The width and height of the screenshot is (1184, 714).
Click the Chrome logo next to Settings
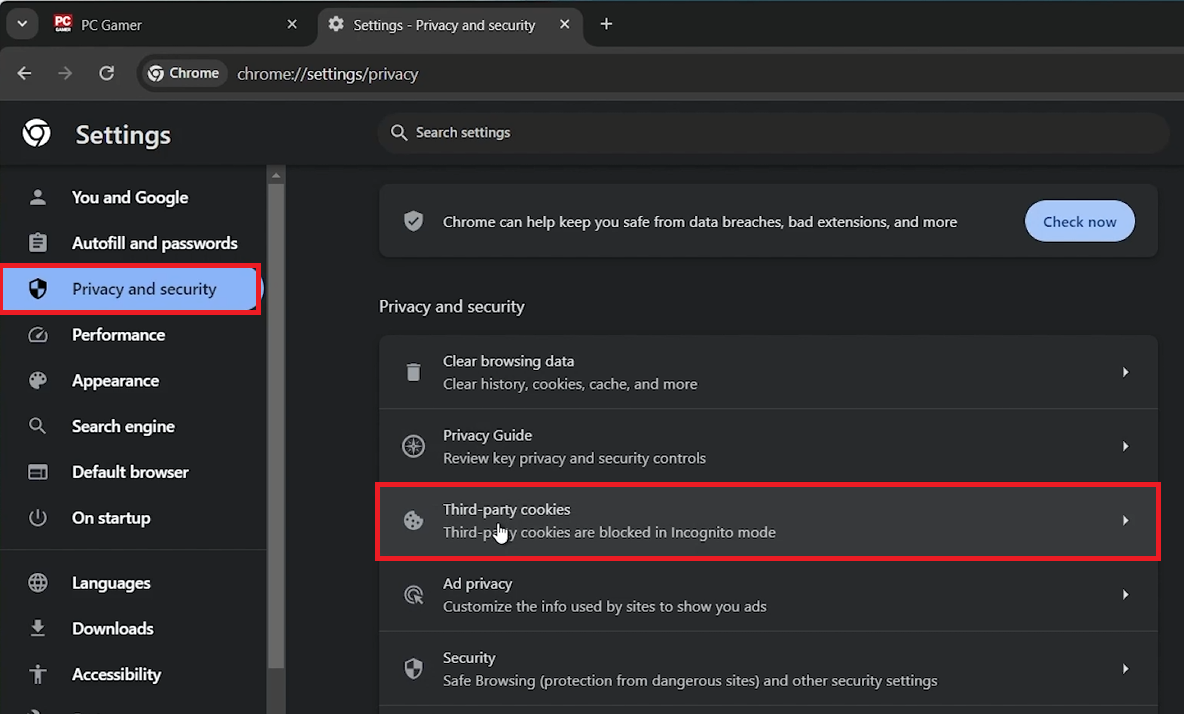[36, 132]
